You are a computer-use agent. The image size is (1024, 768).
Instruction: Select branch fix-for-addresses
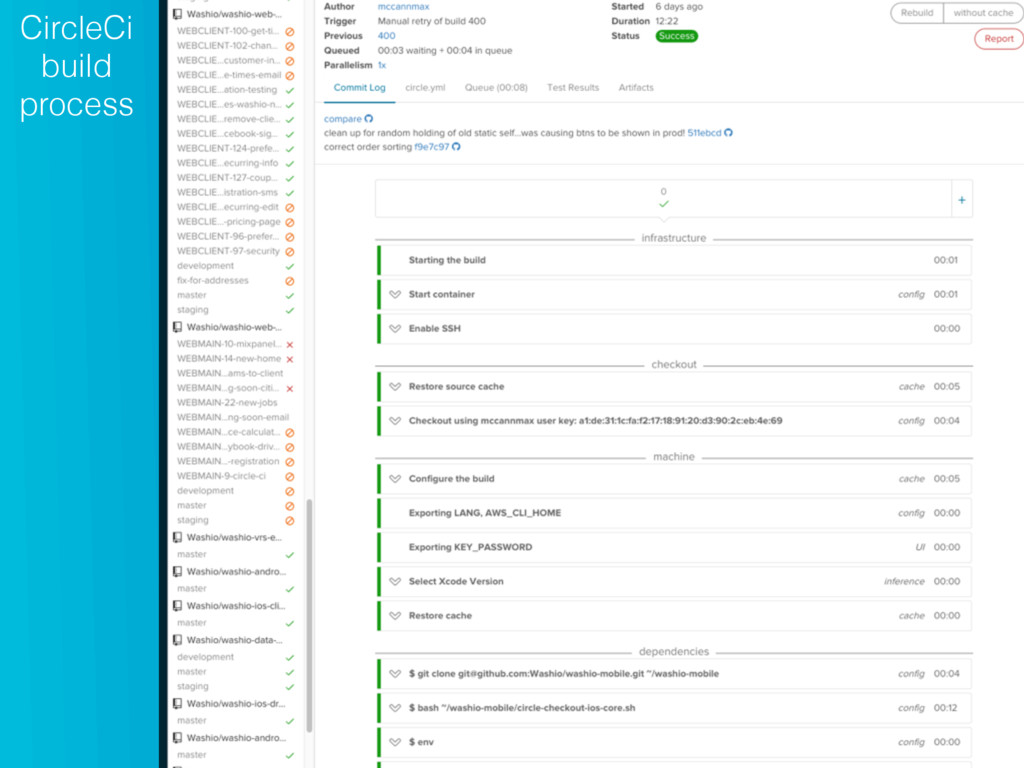point(212,280)
